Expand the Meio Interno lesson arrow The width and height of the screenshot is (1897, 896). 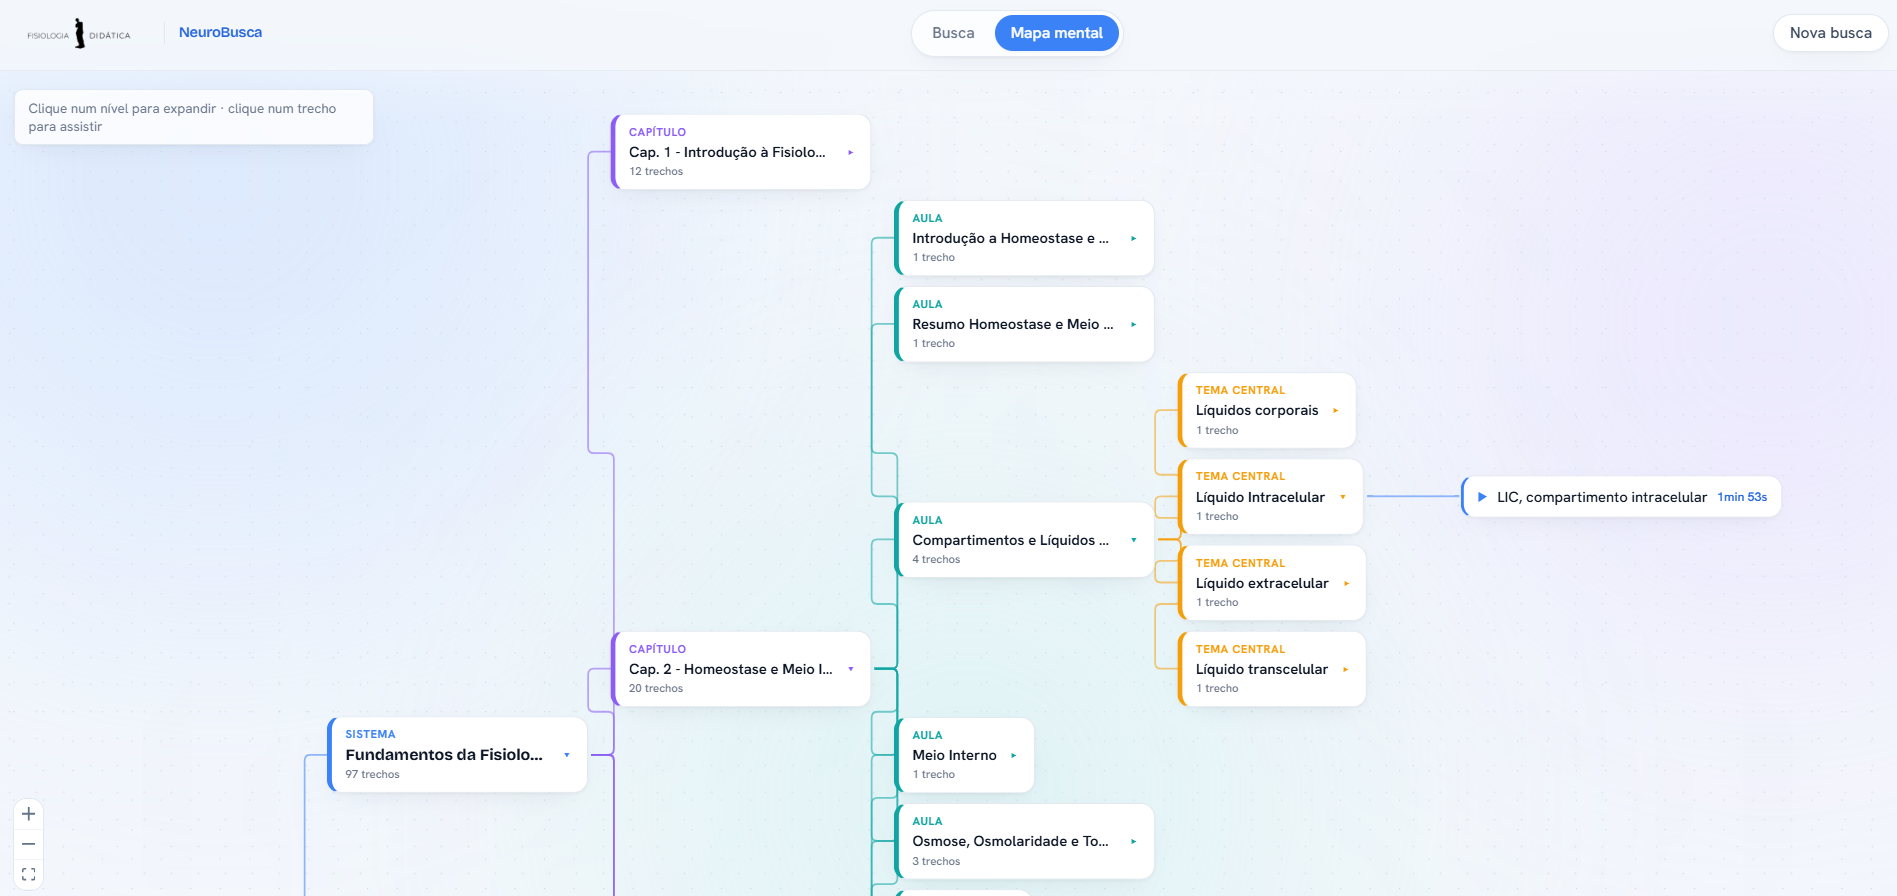(x=1013, y=756)
